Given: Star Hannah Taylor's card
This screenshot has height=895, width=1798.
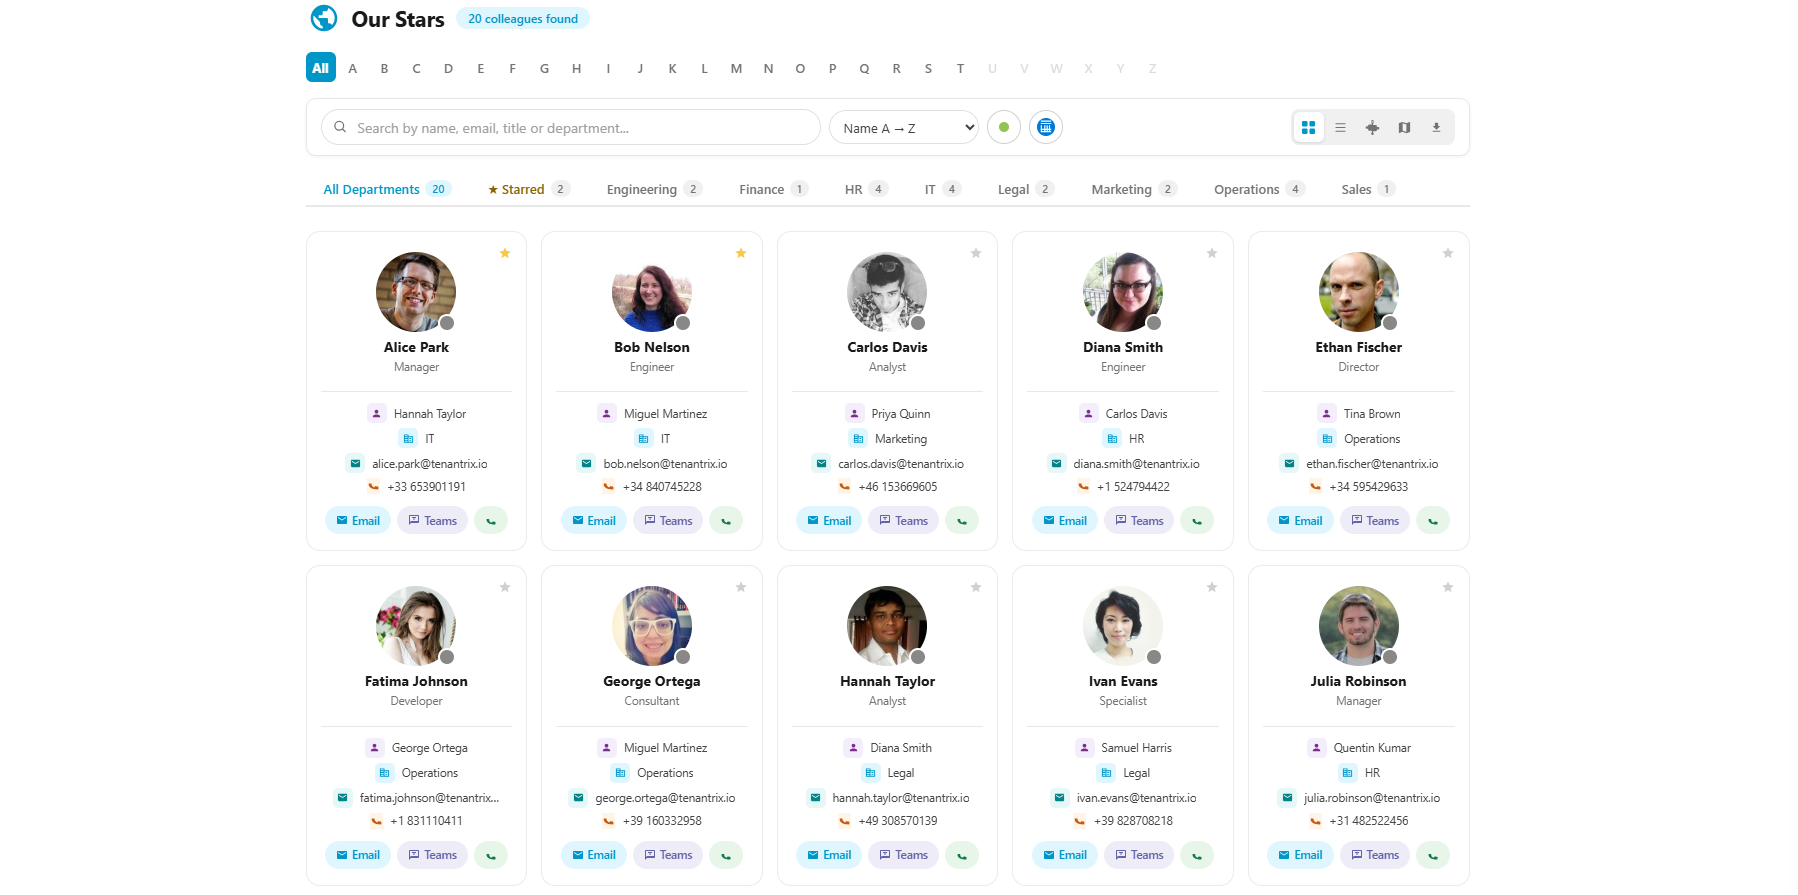Looking at the screenshot, I should point(975,588).
